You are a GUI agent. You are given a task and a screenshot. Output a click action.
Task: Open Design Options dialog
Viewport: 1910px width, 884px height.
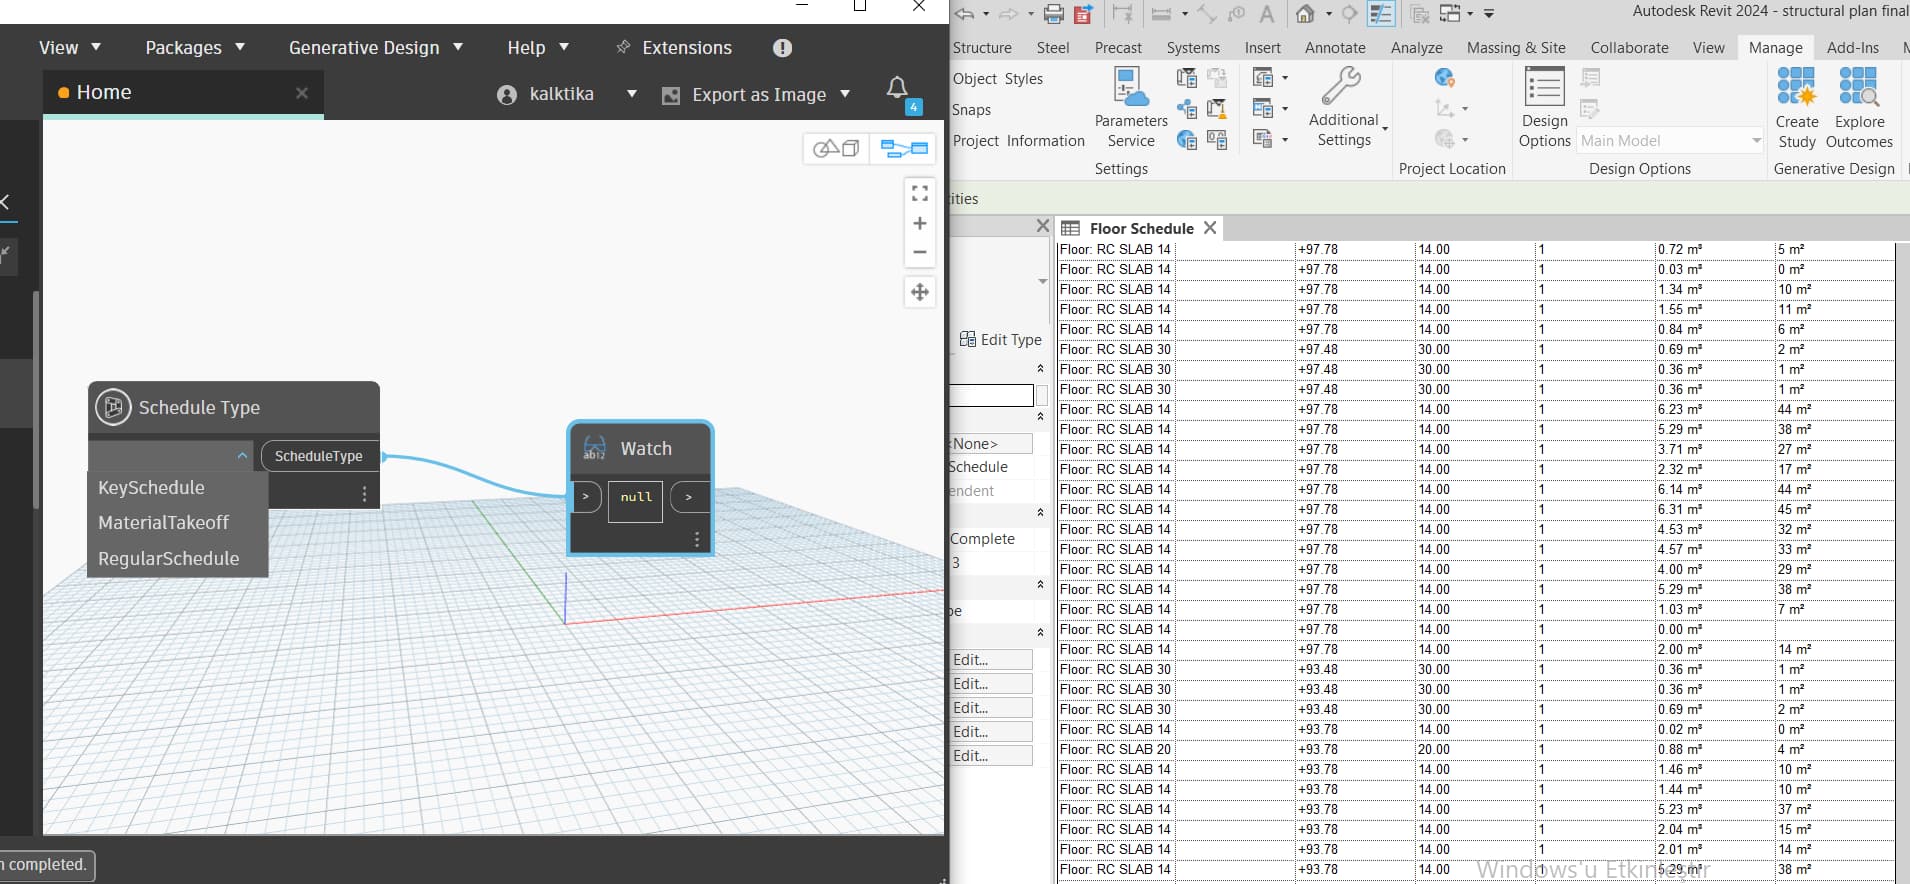pos(1544,108)
